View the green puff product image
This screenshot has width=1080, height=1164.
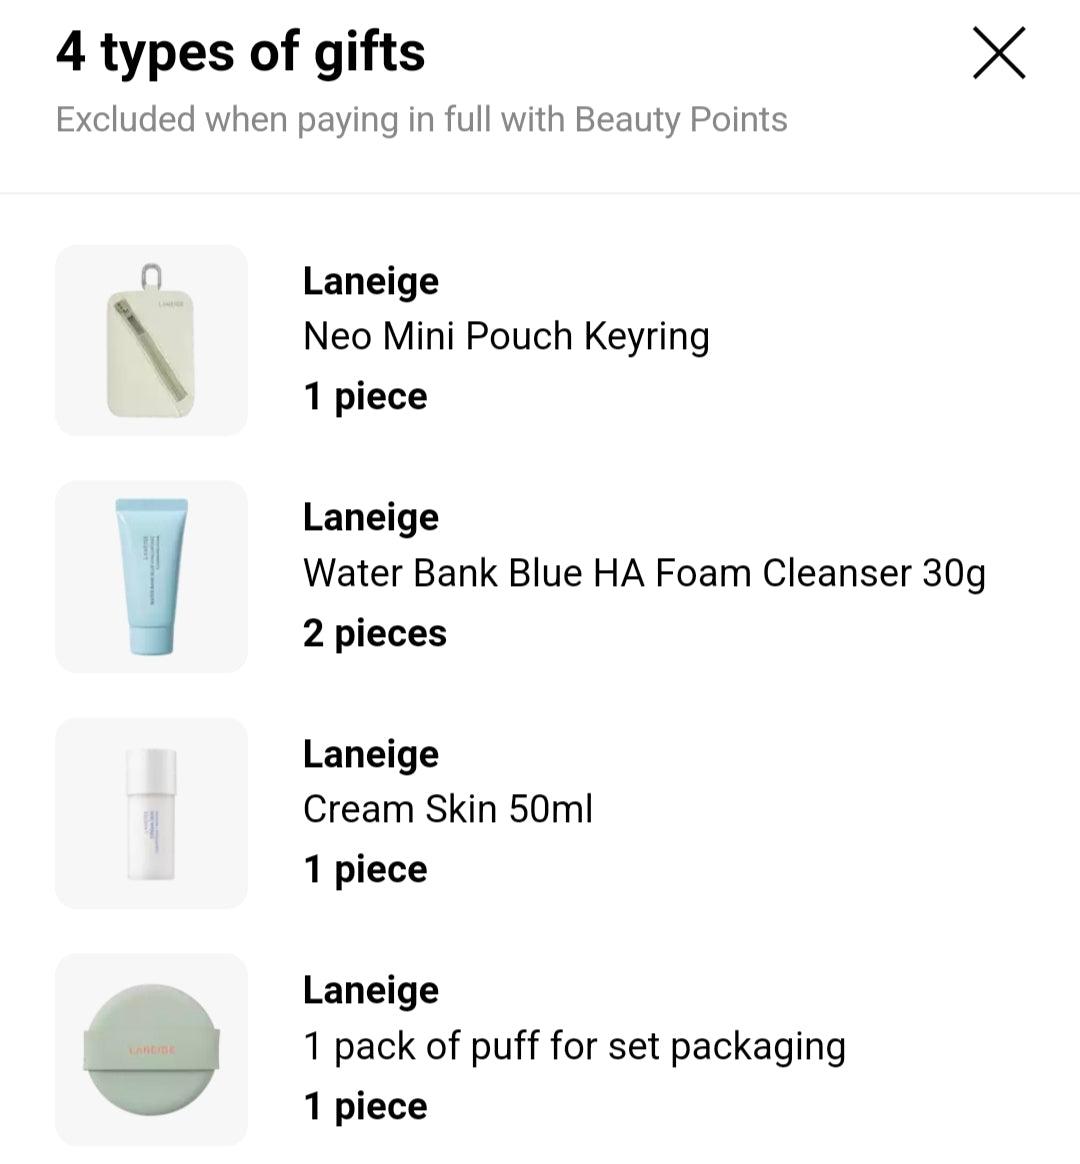[151, 1049]
